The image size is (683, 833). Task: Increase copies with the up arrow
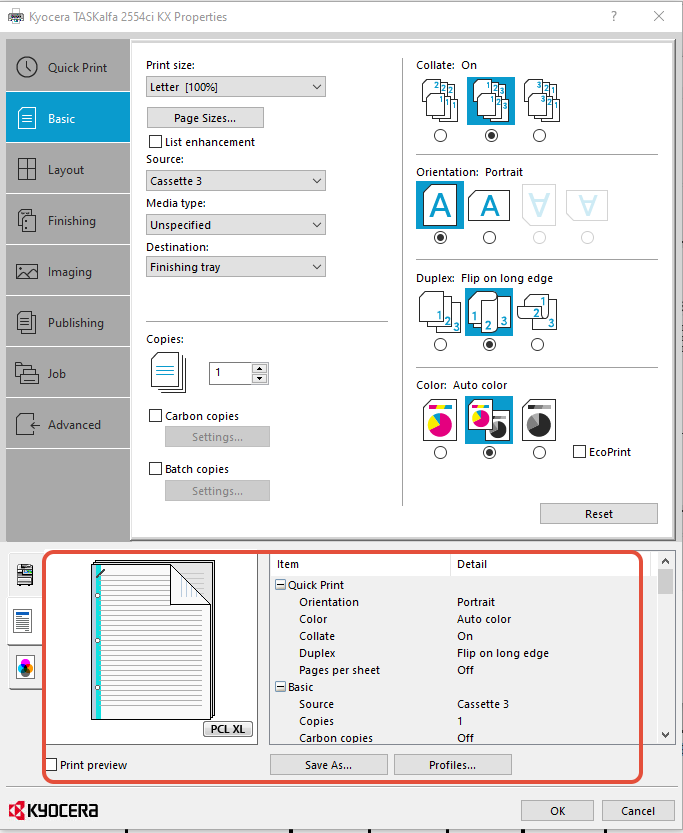pos(259,368)
